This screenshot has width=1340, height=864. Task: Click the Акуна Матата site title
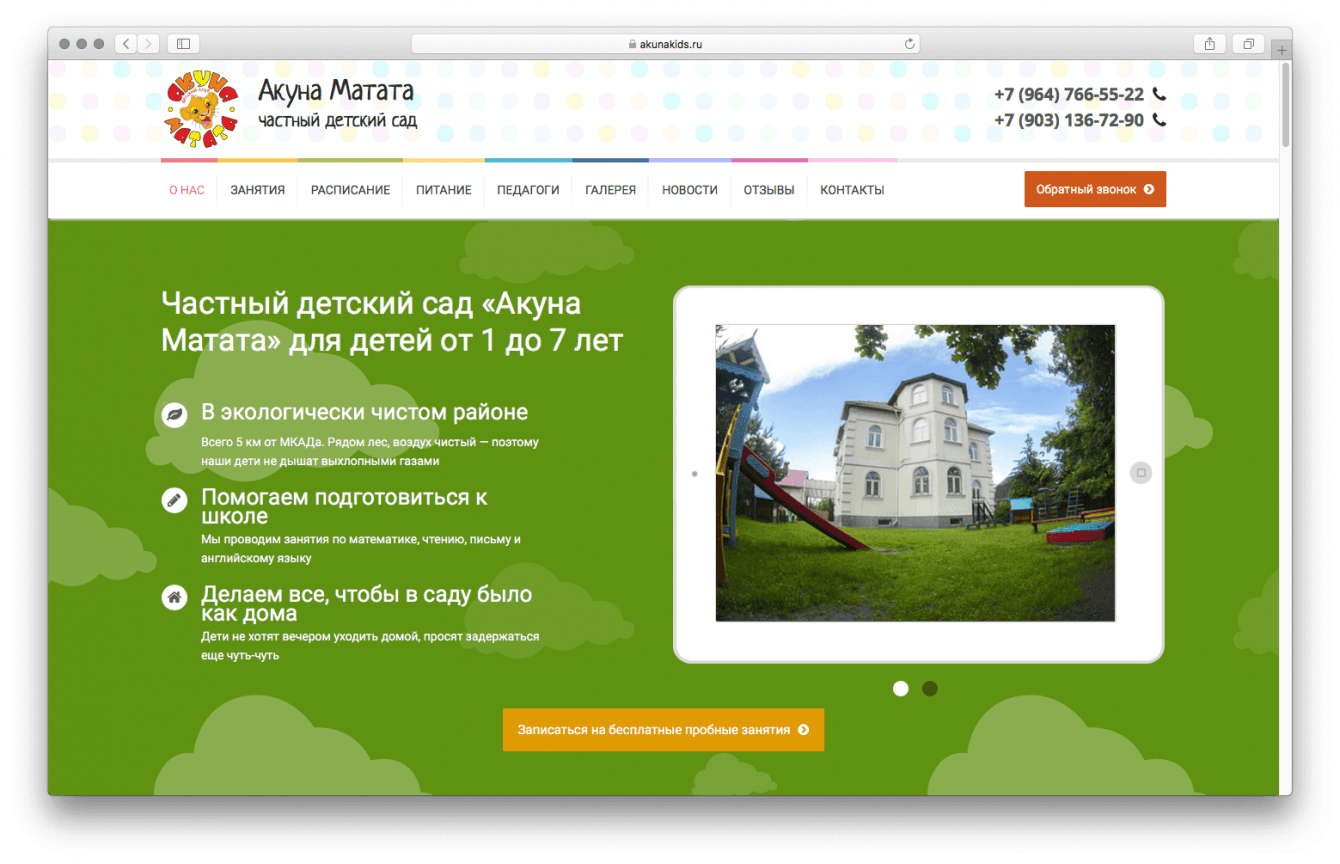(x=336, y=91)
